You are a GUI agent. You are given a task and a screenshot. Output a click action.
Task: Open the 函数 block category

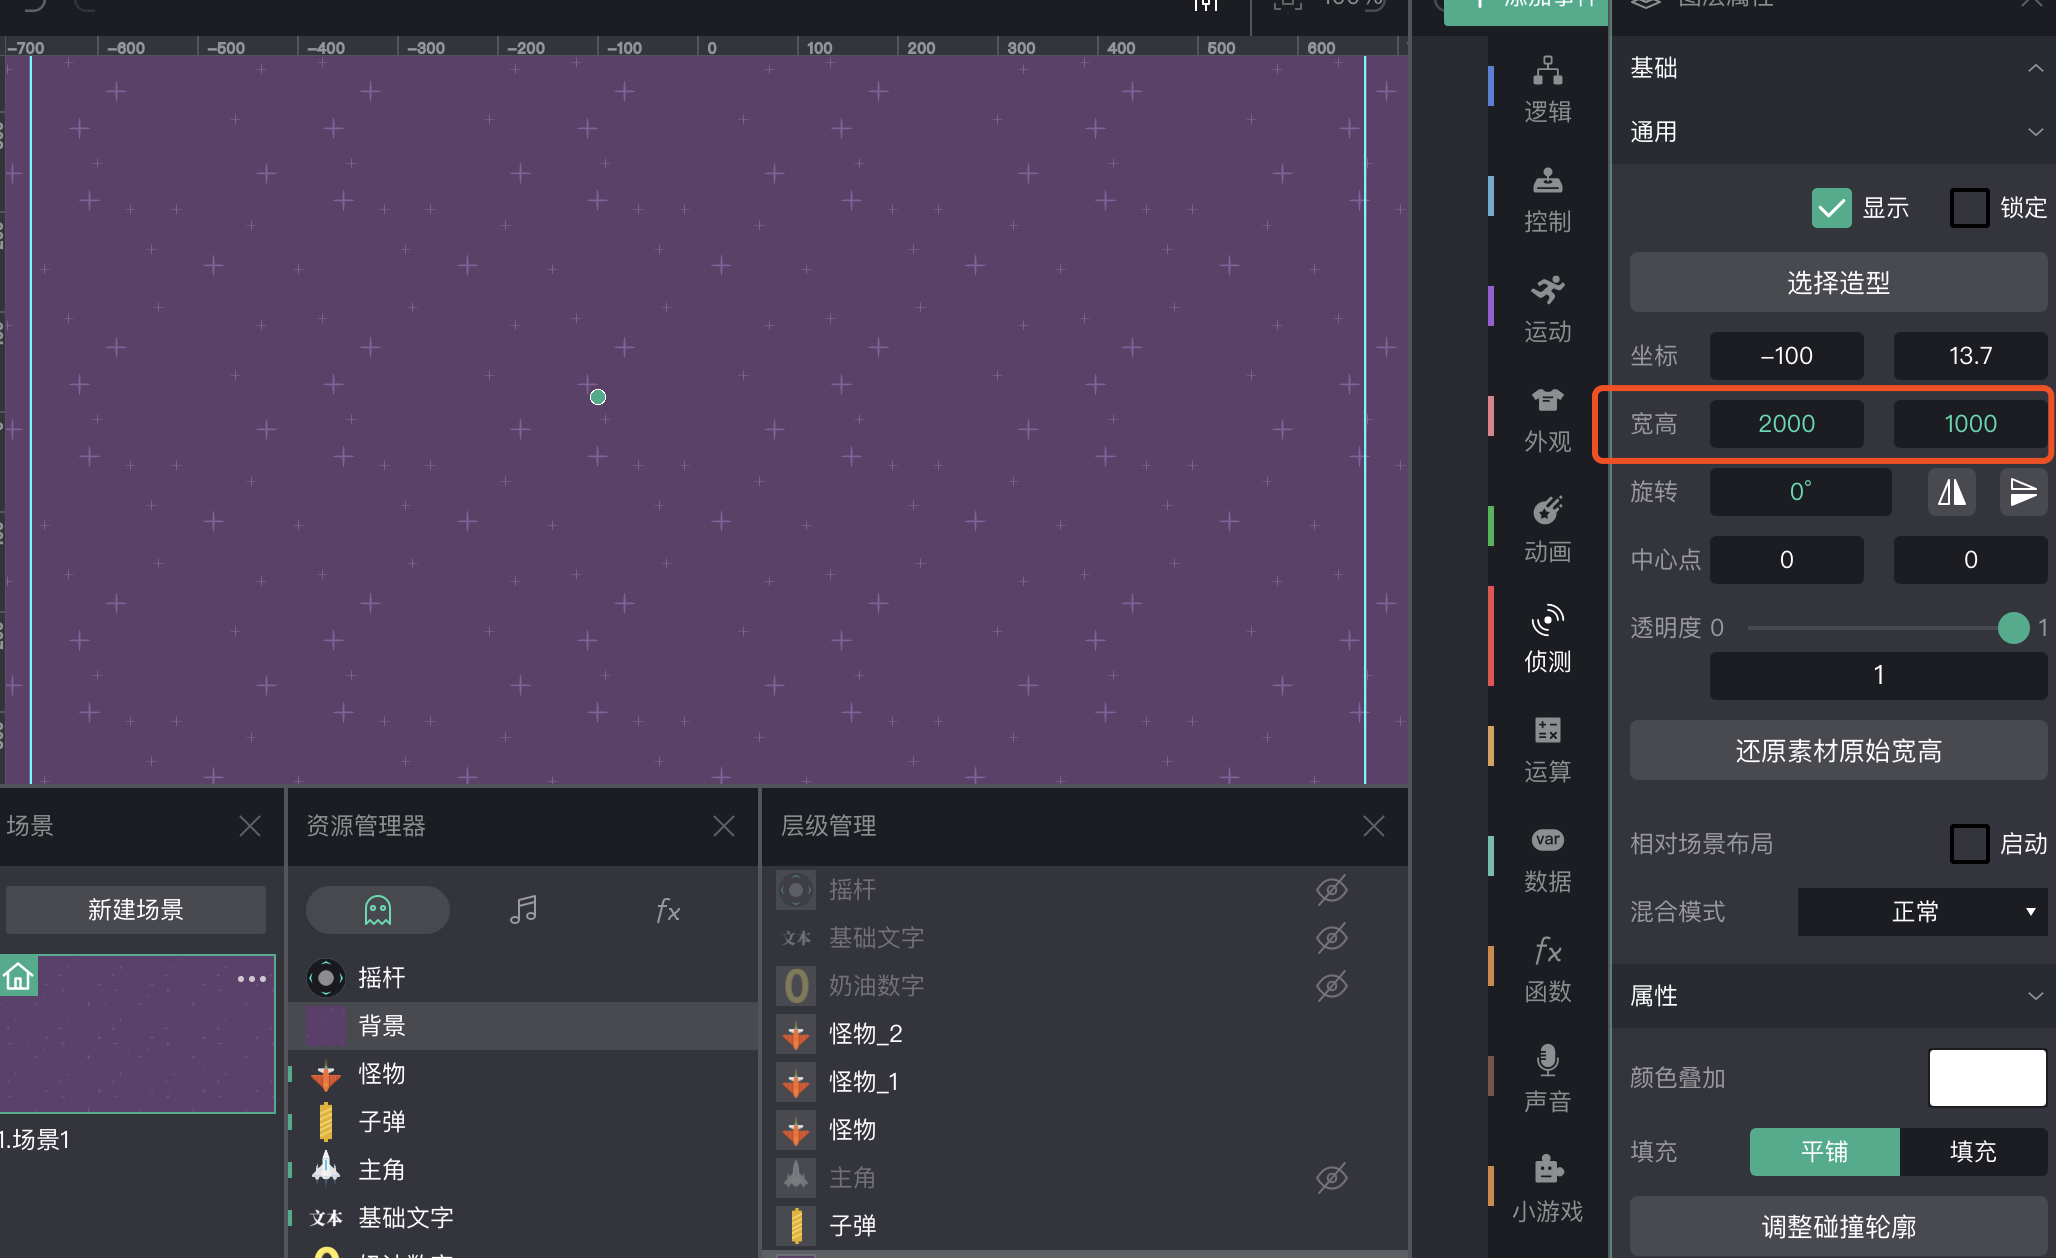[x=1547, y=970]
